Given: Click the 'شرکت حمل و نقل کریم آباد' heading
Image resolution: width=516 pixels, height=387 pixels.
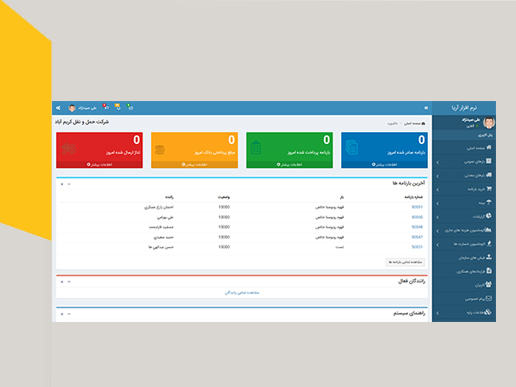Looking at the screenshot, I should 82,122.
